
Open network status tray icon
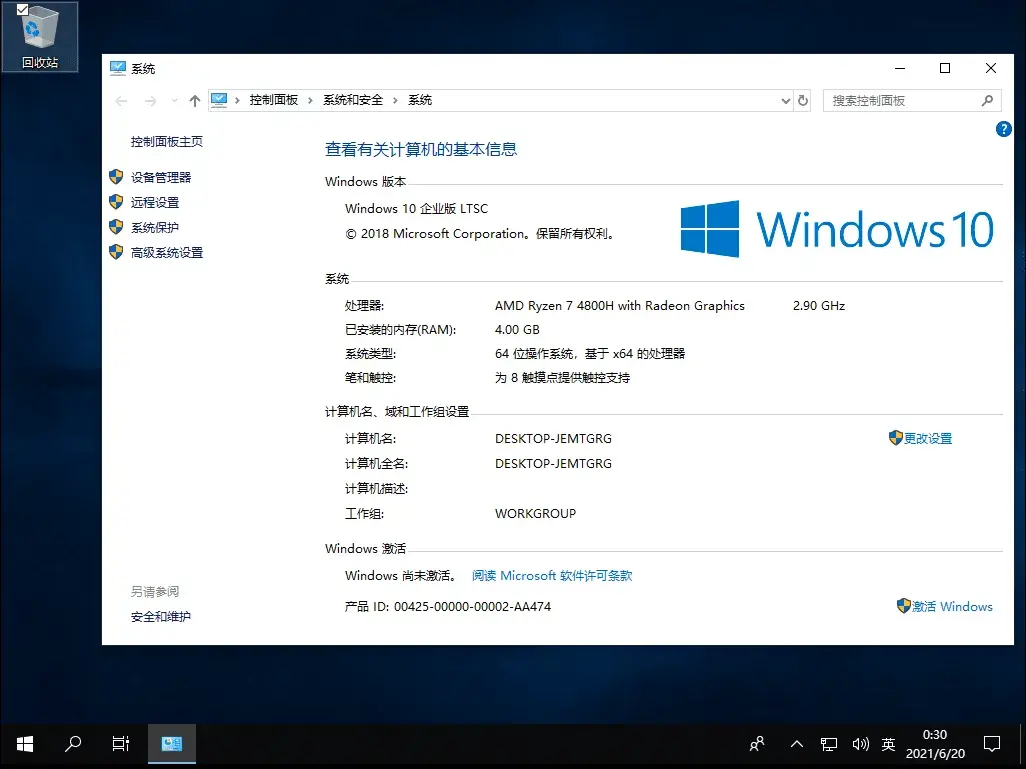(829, 744)
